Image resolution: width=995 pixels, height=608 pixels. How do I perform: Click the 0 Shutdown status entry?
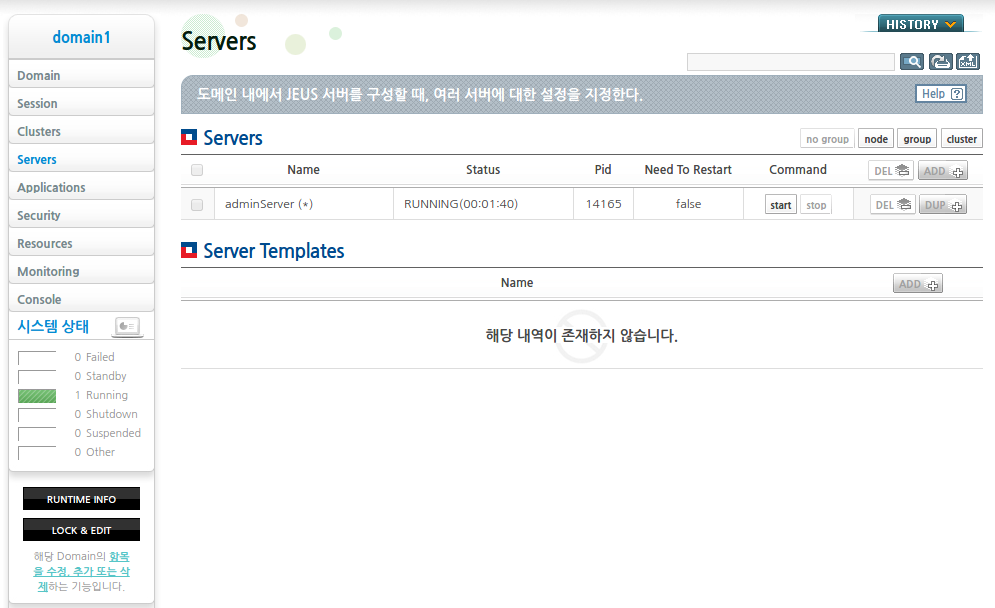105,414
